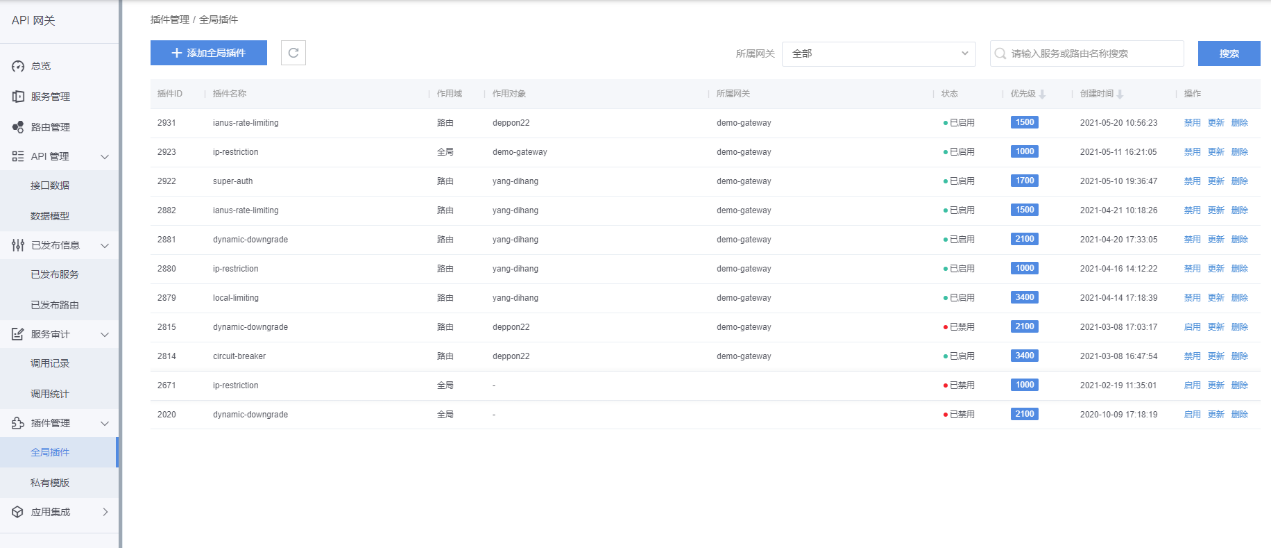Open 私有模版 in the sidebar
The height and width of the screenshot is (548, 1271).
click(50, 482)
